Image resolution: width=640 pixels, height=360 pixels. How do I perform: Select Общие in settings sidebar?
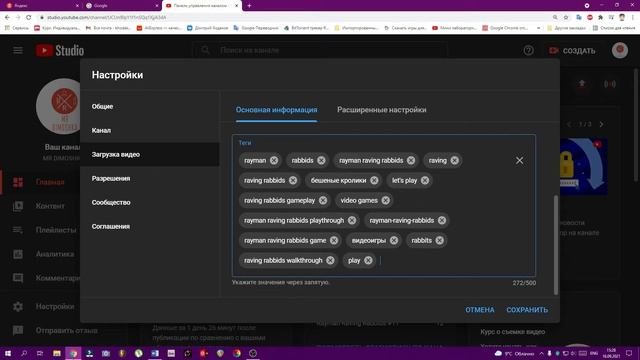[150, 107]
